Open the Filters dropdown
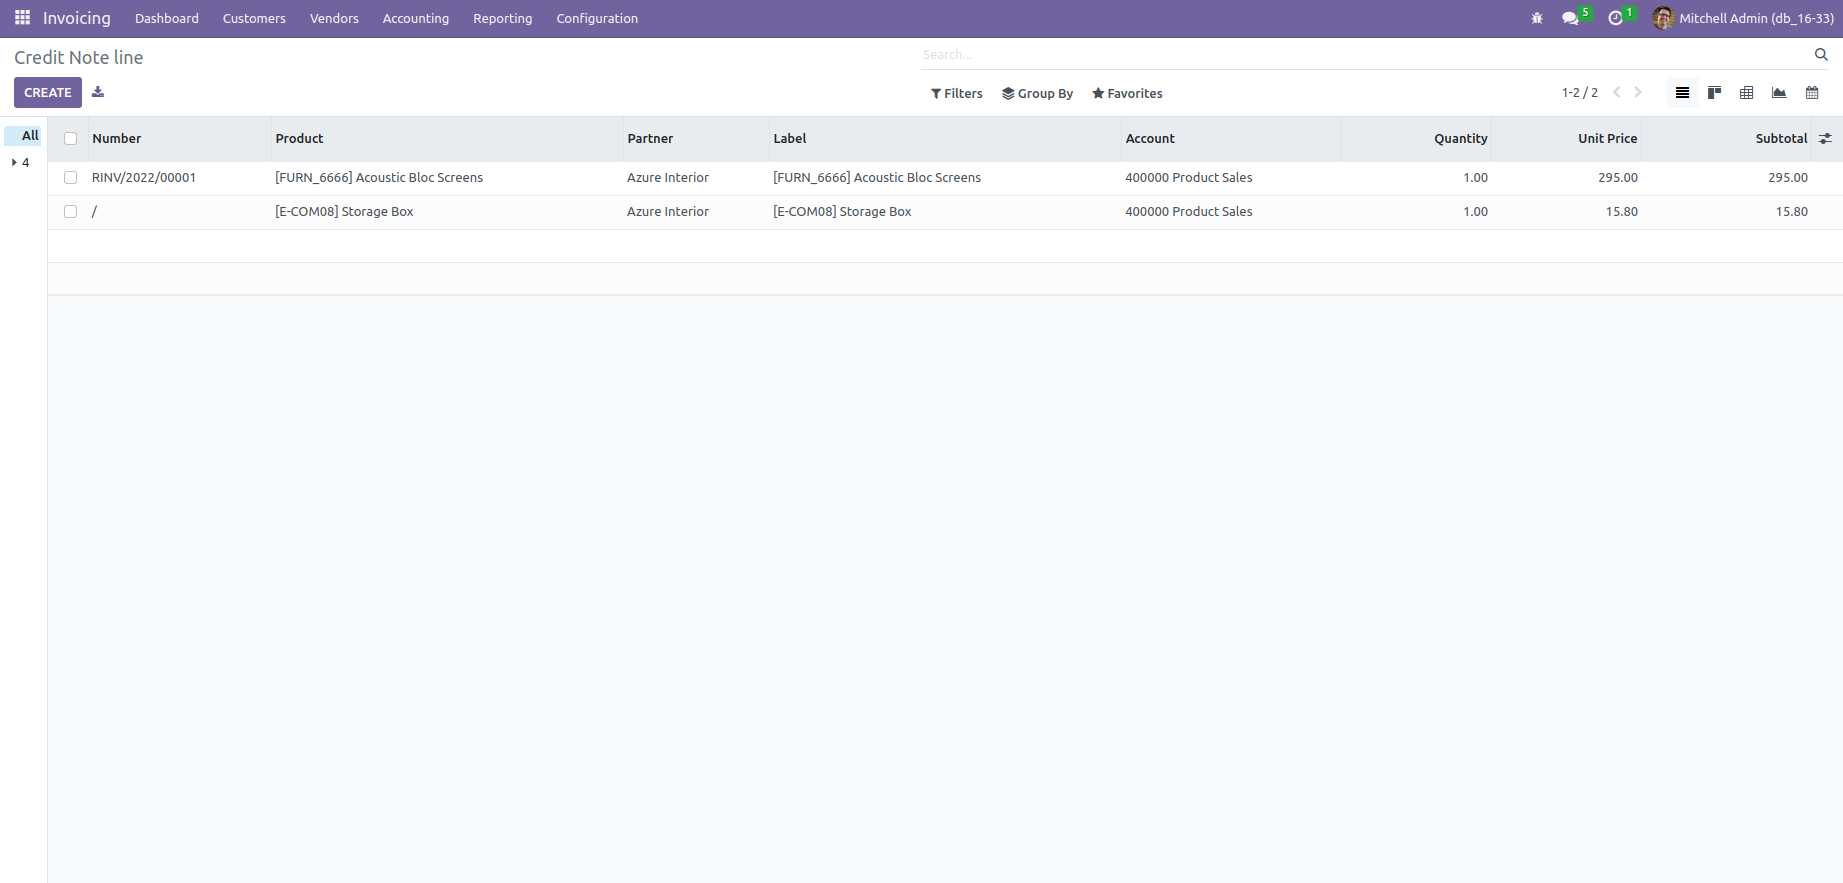The height and width of the screenshot is (883, 1843). tap(957, 93)
